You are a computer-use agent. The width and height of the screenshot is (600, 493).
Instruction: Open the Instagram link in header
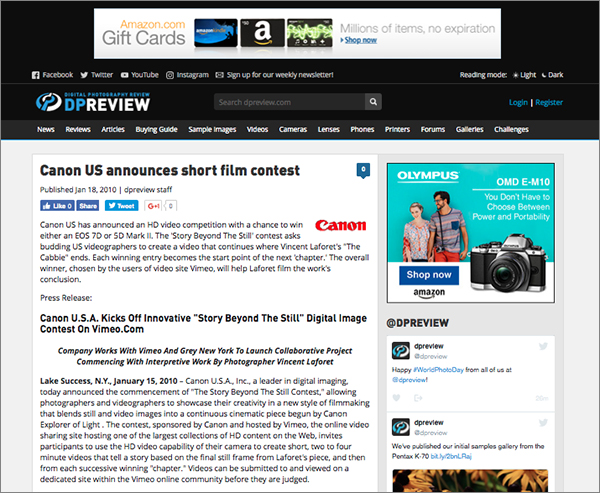coord(188,75)
